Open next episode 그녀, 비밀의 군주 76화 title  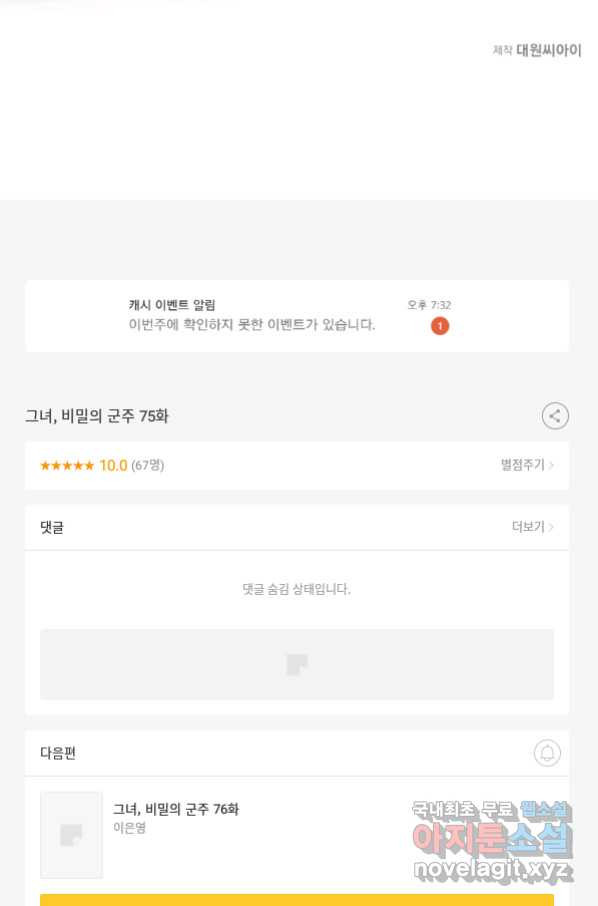pos(176,810)
